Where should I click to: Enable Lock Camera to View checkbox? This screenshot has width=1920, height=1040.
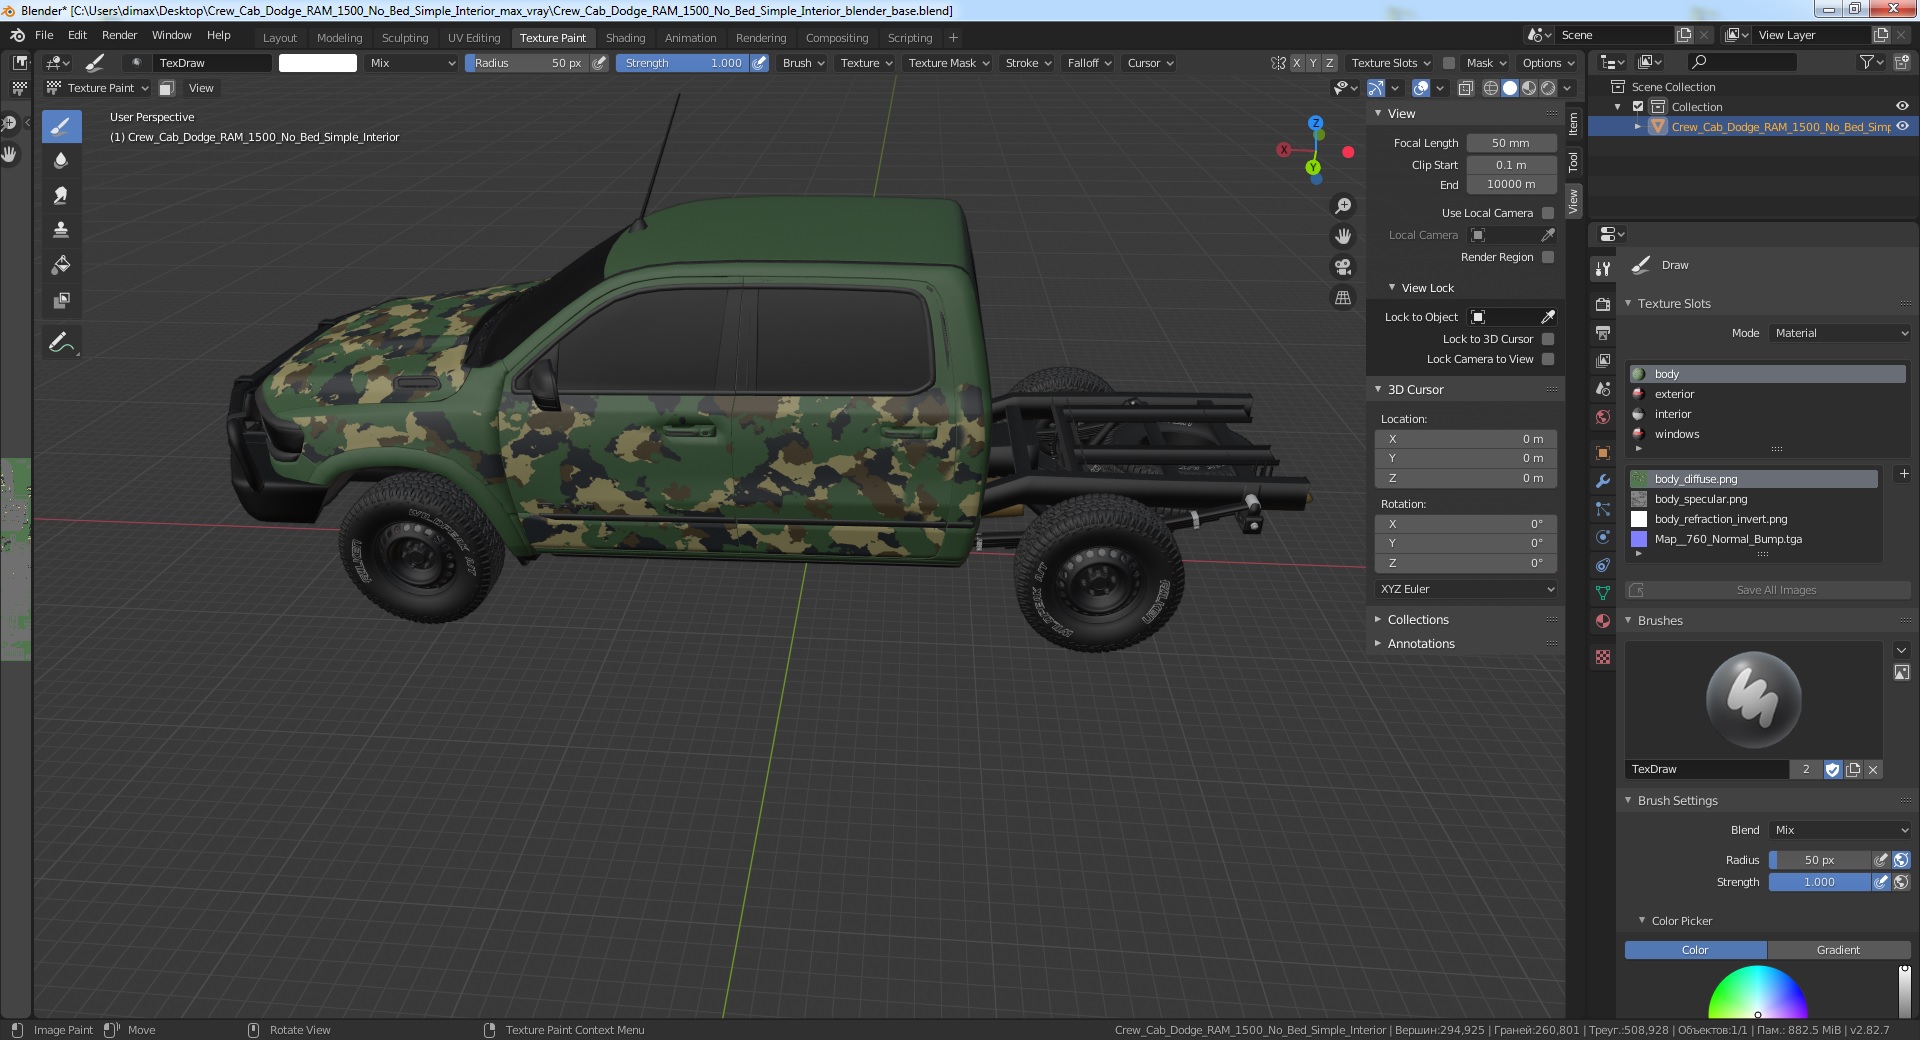(x=1548, y=359)
